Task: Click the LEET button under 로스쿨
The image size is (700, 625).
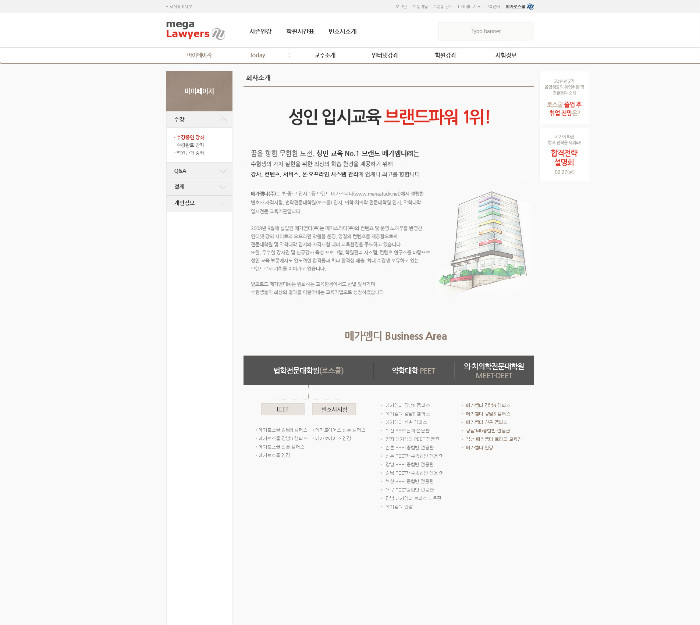Action: [x=283, y=409]
